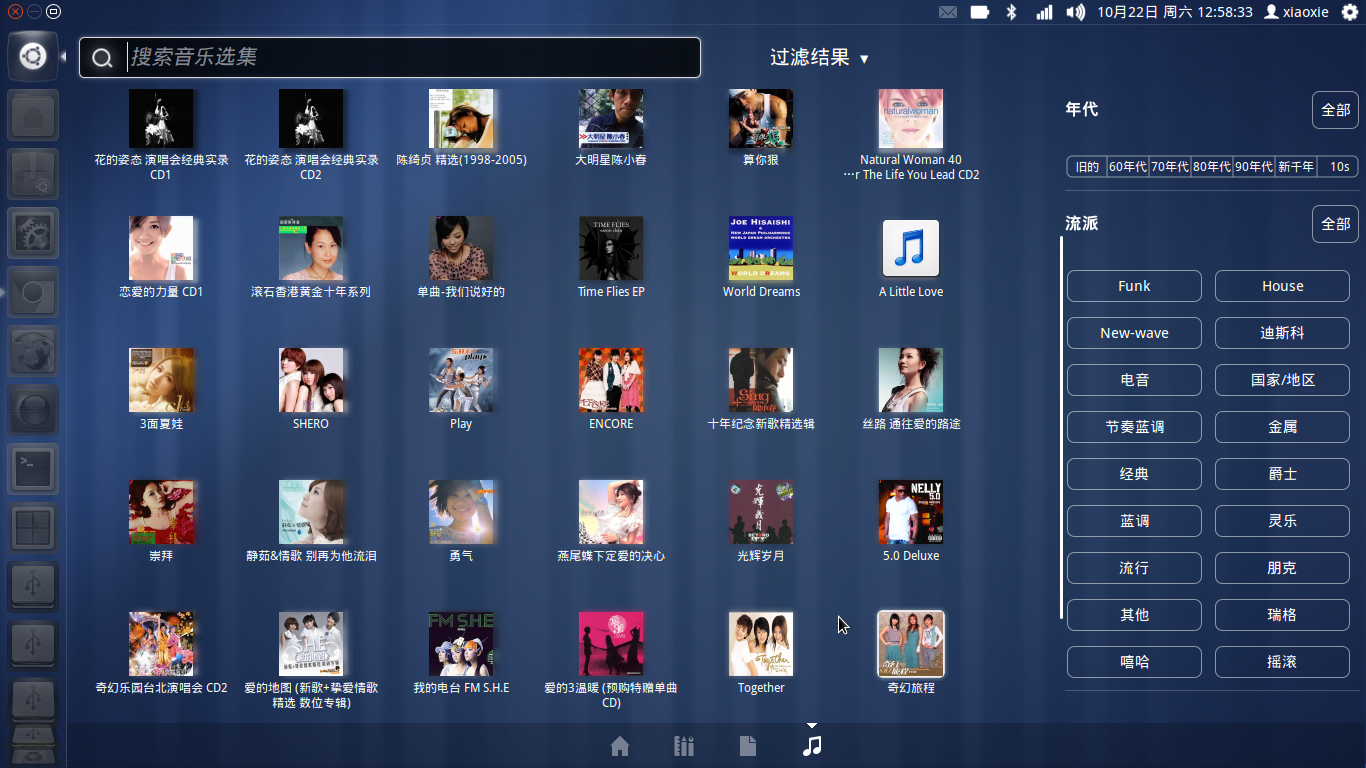Toggle the House genre filter
This screenshot has height=768, width=1366.
pos(1282,286)
